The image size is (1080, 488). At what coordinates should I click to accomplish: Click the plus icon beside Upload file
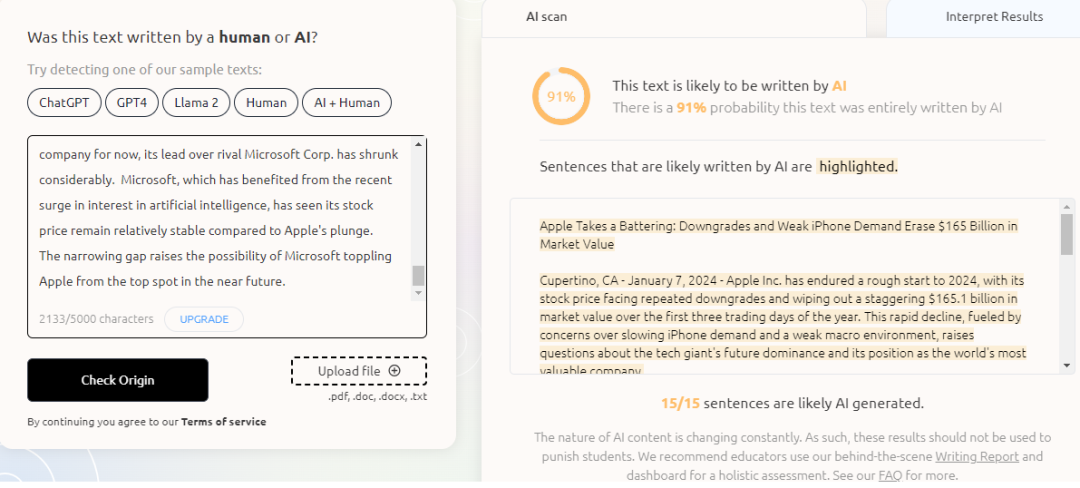pyautogui.click(x=394, y=371)
